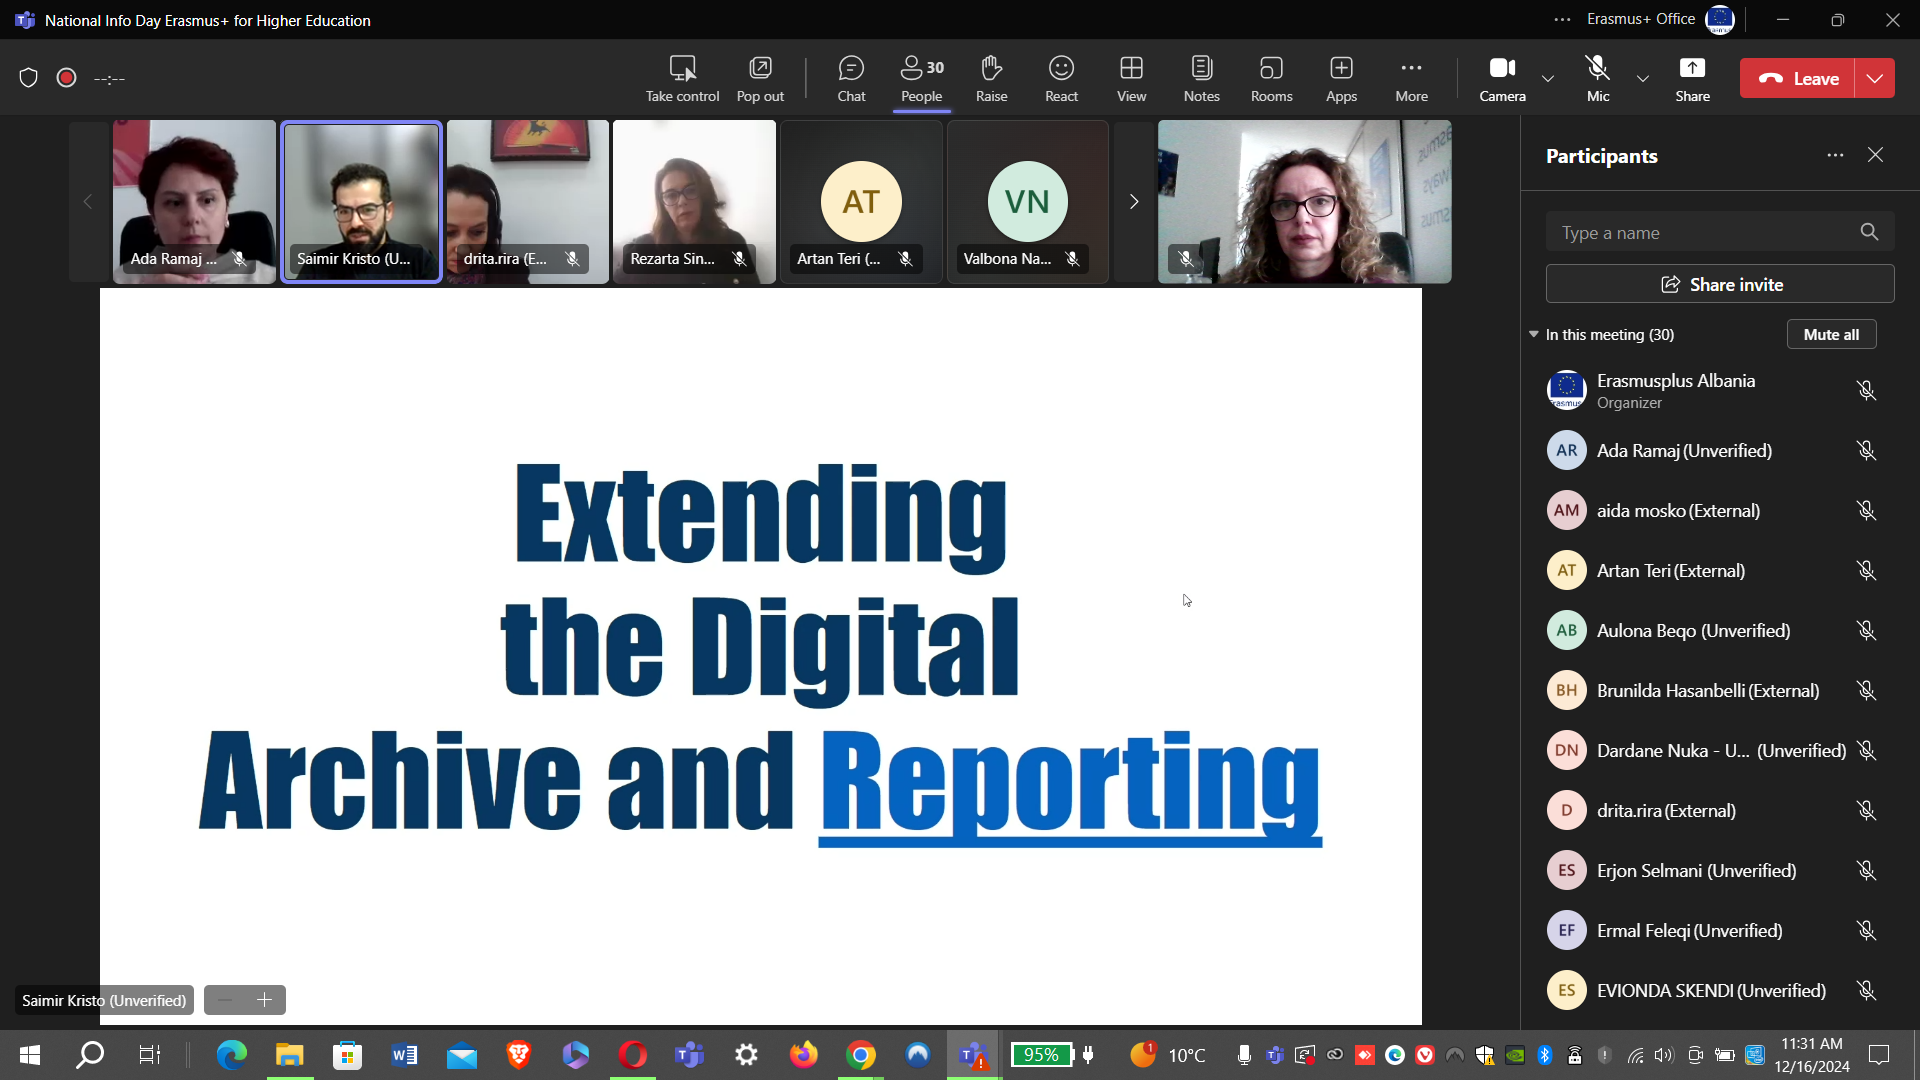The width and height of the screenshot is (1920, 1080).
Task: Pop out the shared content
Action: [760, 78]
